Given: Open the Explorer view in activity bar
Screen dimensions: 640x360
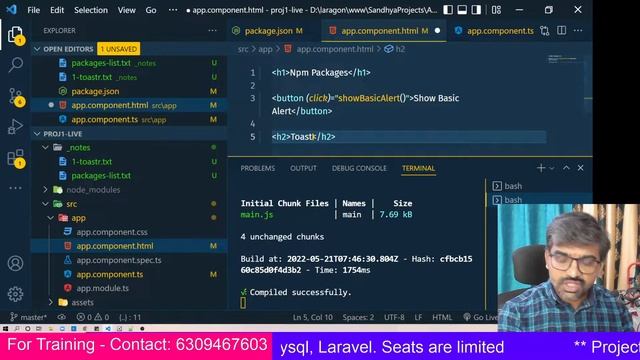Looking at the screenshot, I should click(x=16, y=35).
